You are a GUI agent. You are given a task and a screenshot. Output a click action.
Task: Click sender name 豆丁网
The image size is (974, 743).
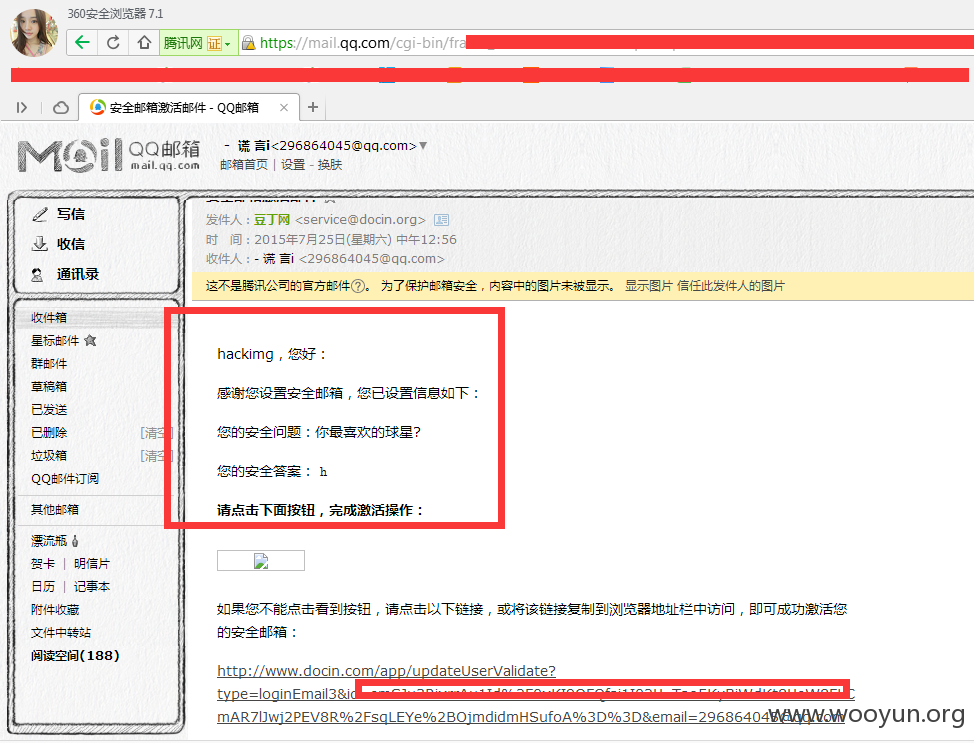[x=272, y=219]
